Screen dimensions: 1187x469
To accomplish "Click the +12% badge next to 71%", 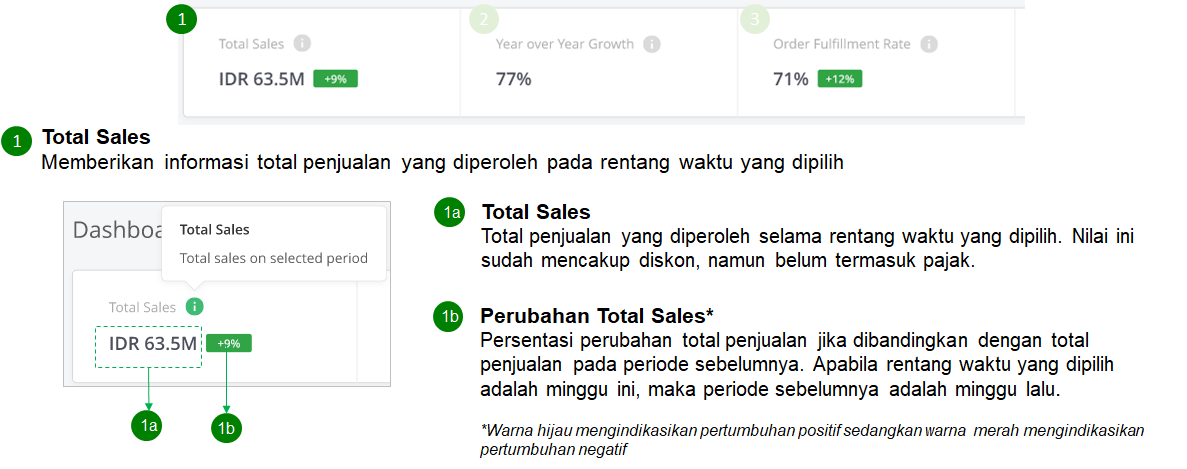I will click(x=840, y=79).
